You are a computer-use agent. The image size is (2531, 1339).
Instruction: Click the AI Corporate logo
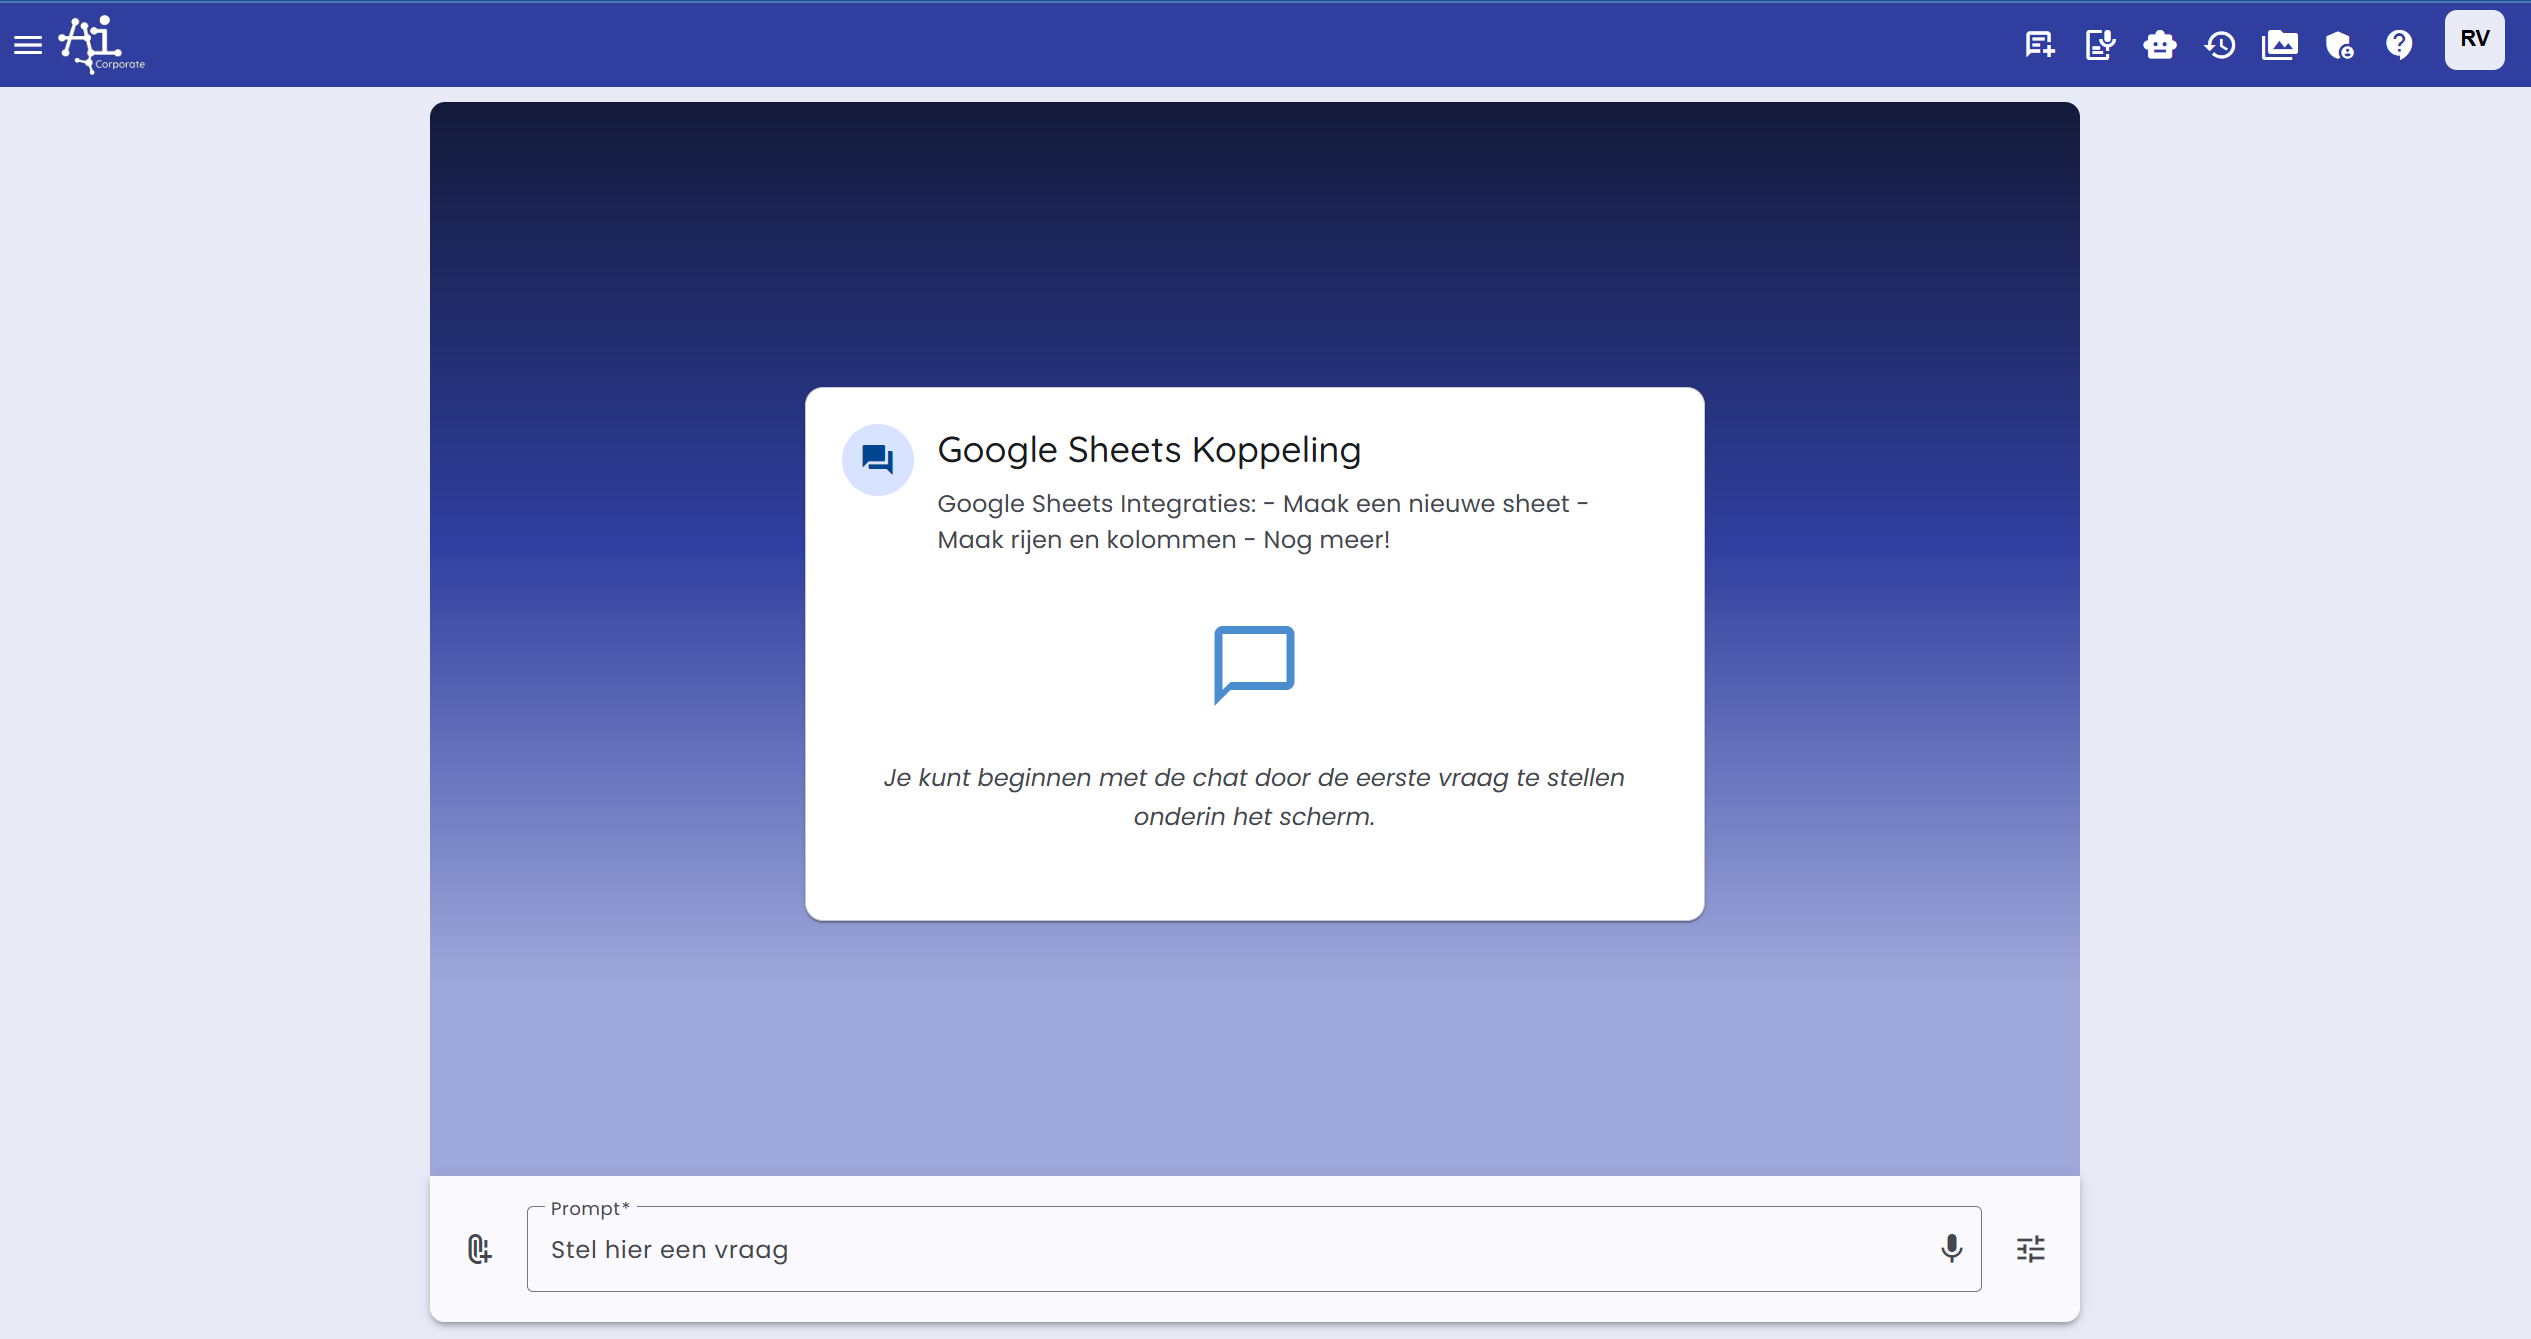point(101,44)
